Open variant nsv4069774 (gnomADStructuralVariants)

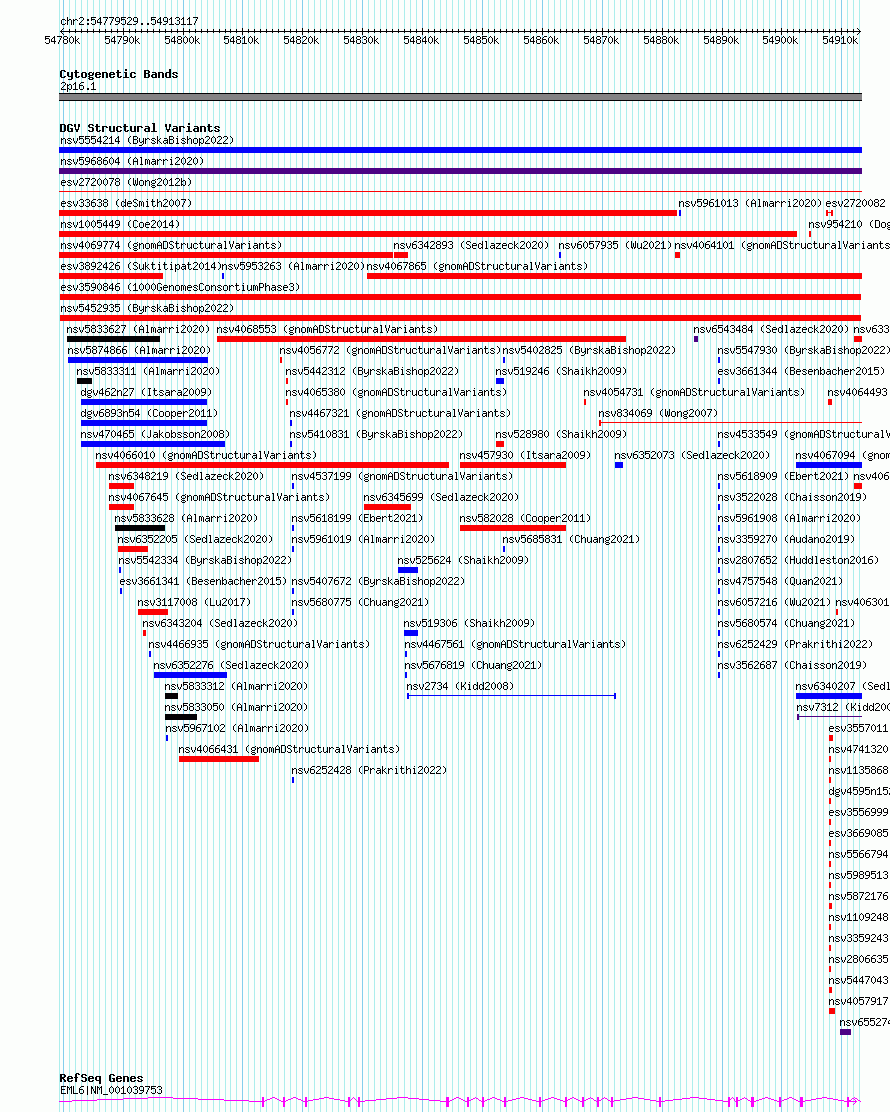click(171, 245)
